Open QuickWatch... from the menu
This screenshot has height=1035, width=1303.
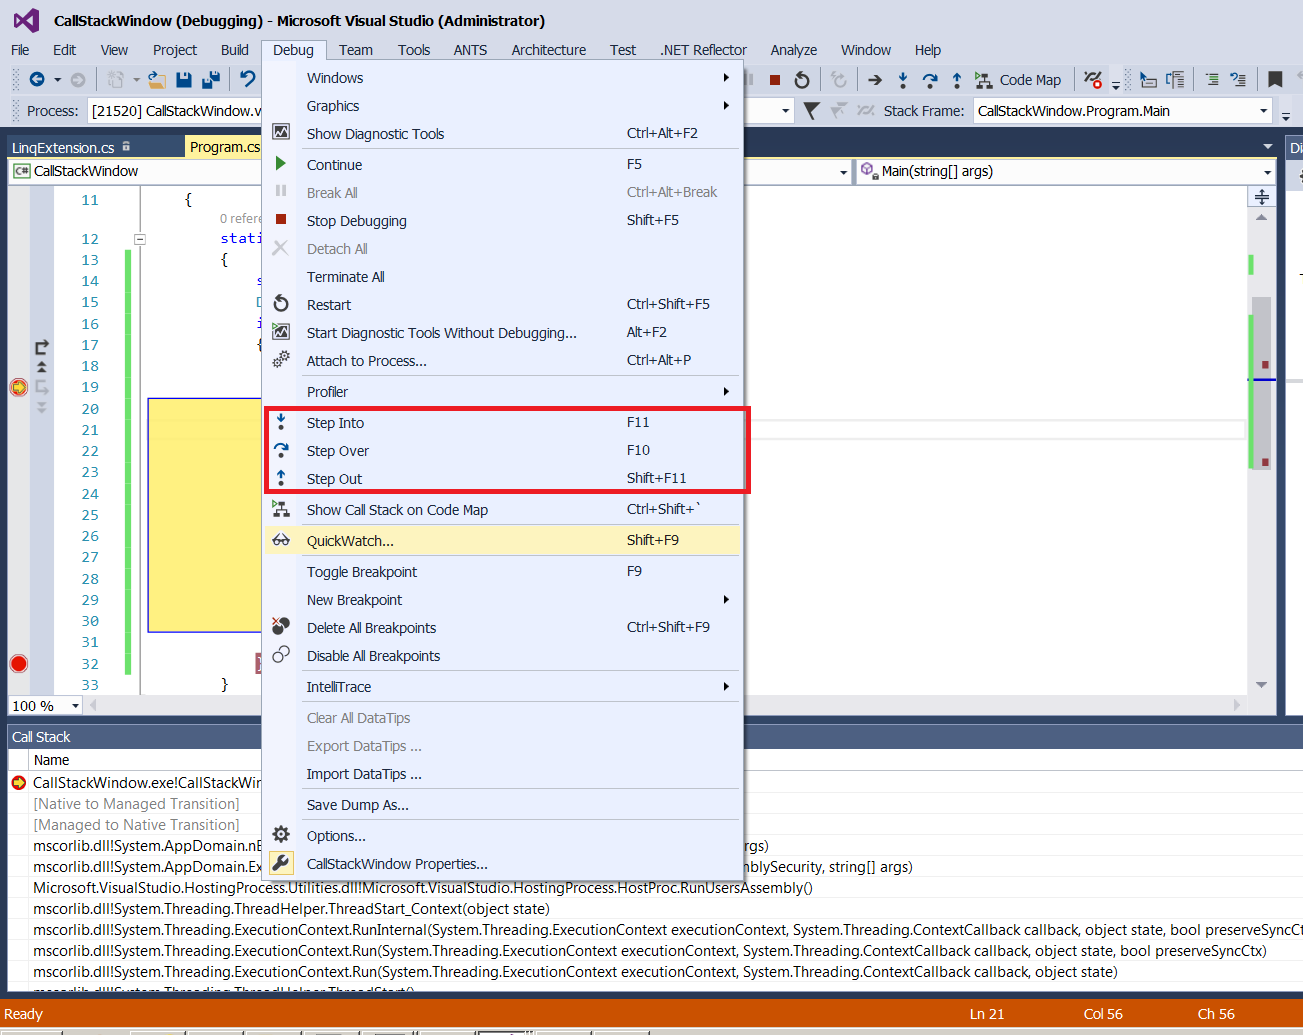point(502,541)
